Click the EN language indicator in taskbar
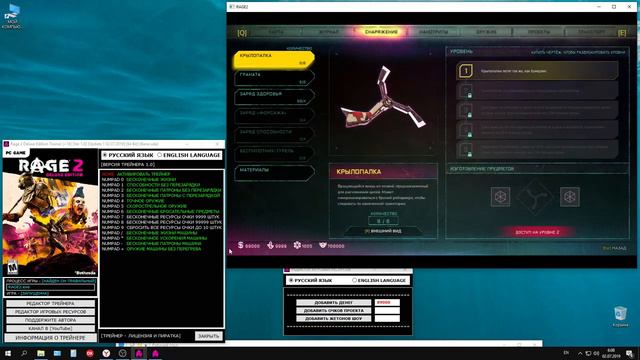The width and height of the screenshot is (640, 360). coord(566,353)
